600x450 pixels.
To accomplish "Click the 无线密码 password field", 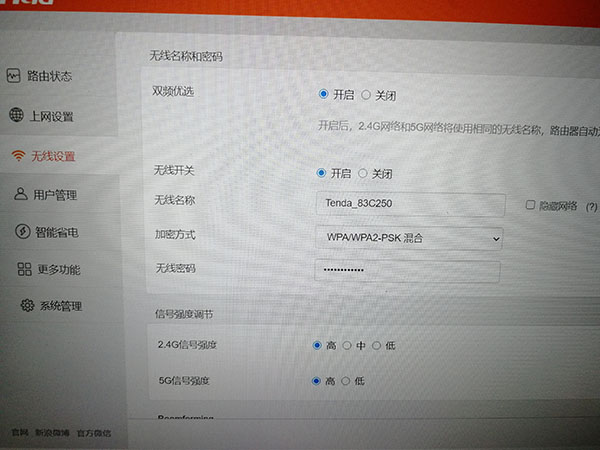I will pos(406,271).
